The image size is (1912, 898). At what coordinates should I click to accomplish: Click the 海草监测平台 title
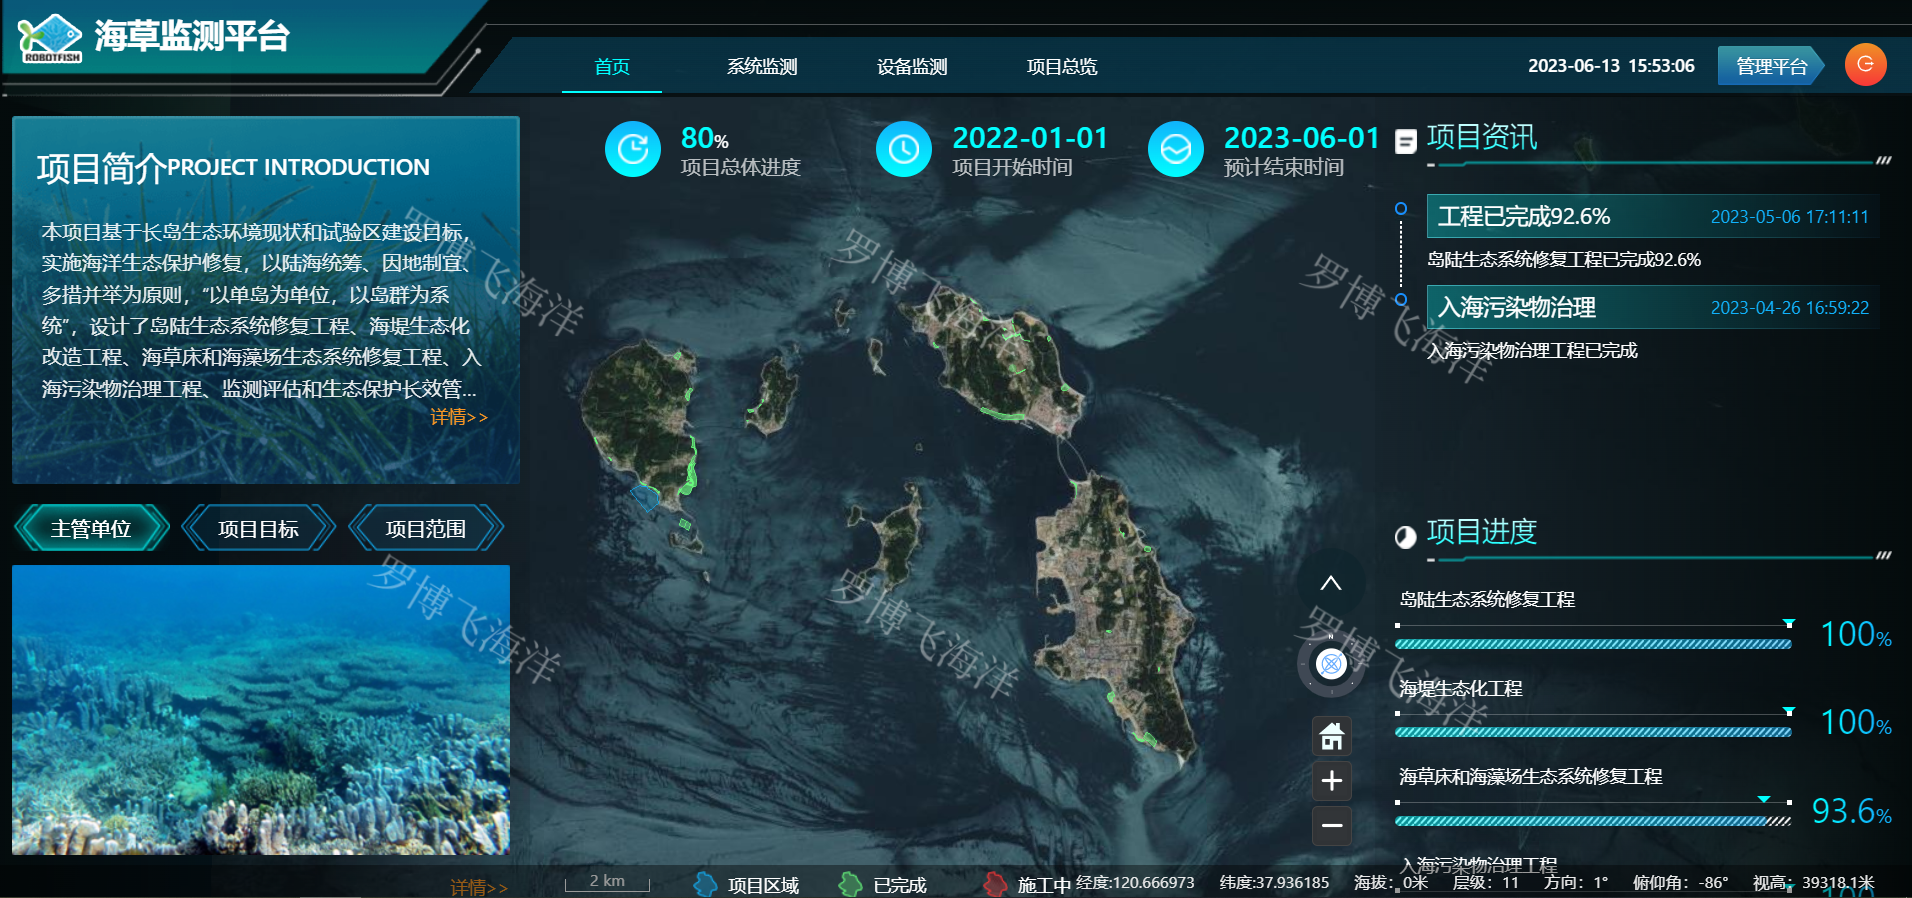pos(192,37)
